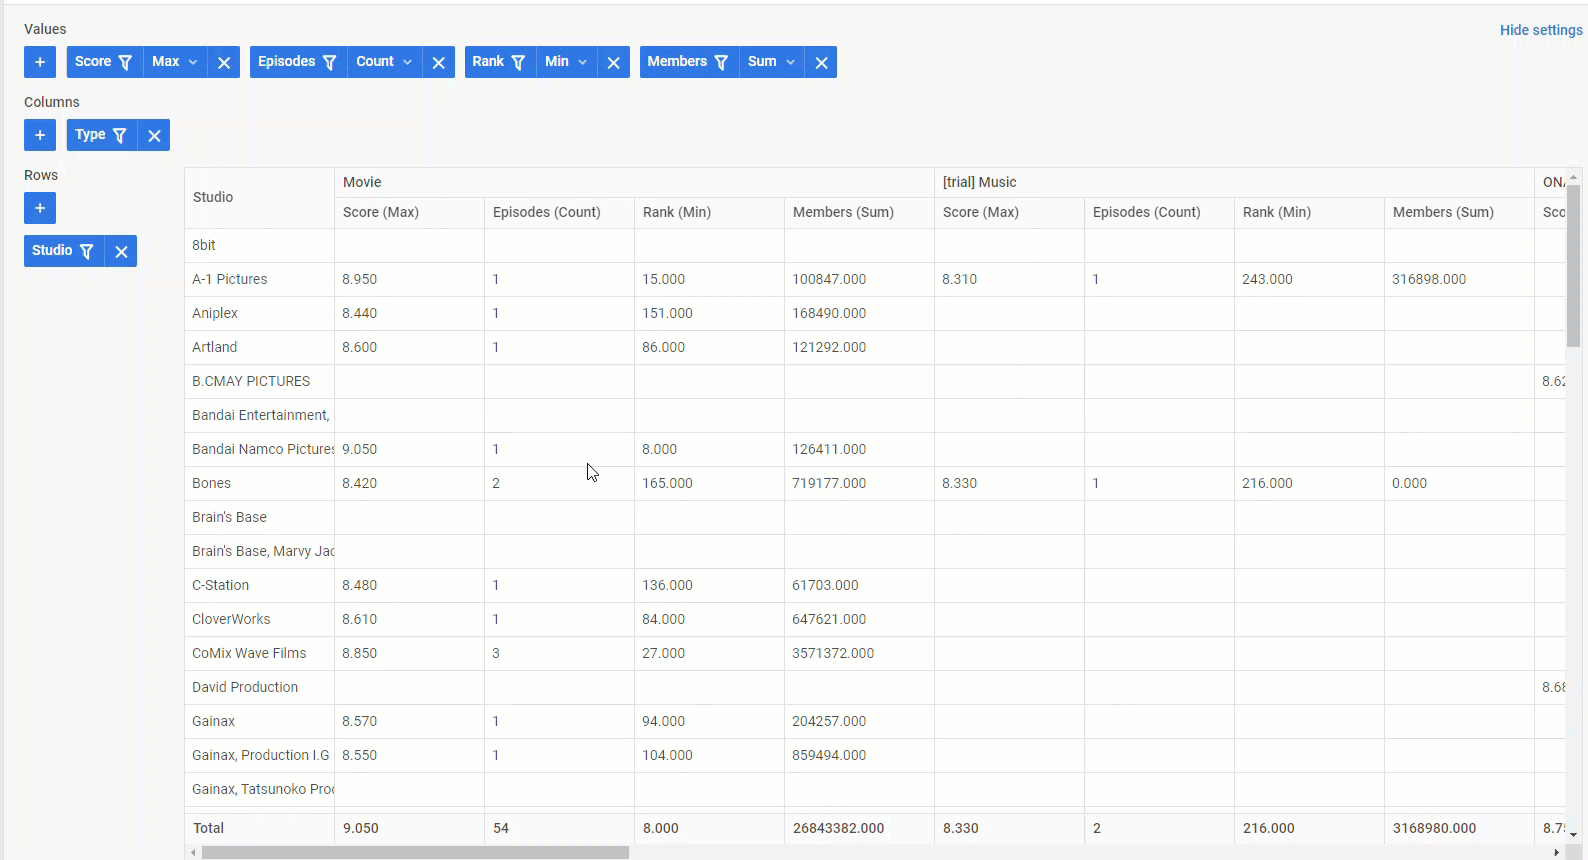Click Score (Max) header under [trial] Music

click(1009, 212)
